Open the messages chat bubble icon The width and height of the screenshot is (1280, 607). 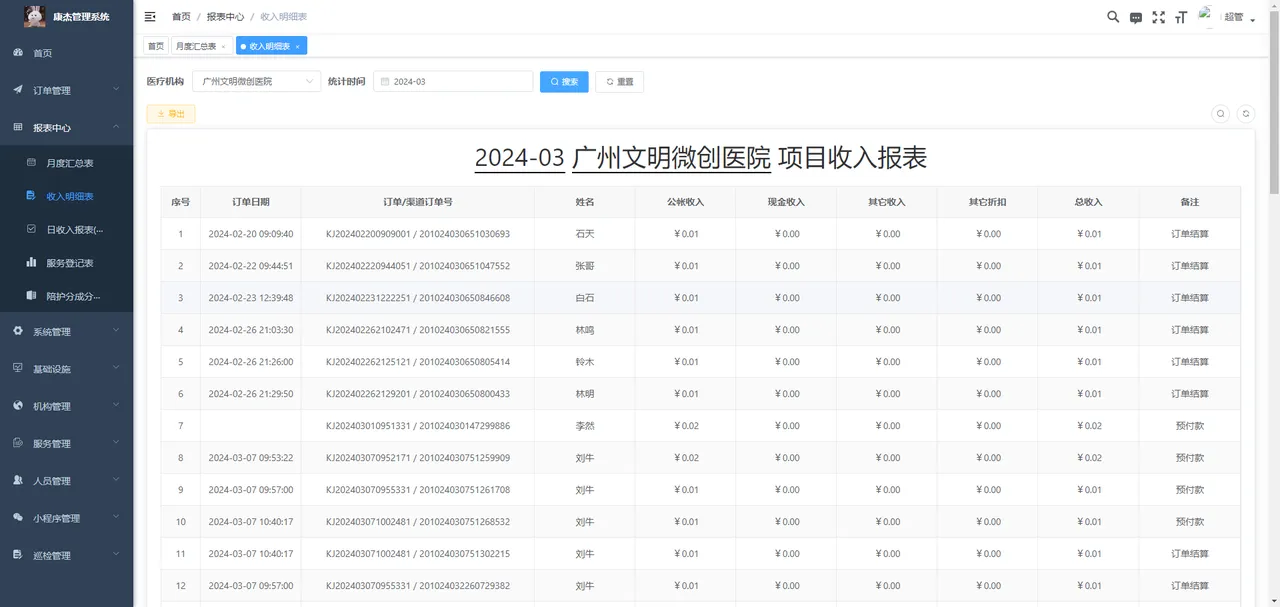point(1136,17)
